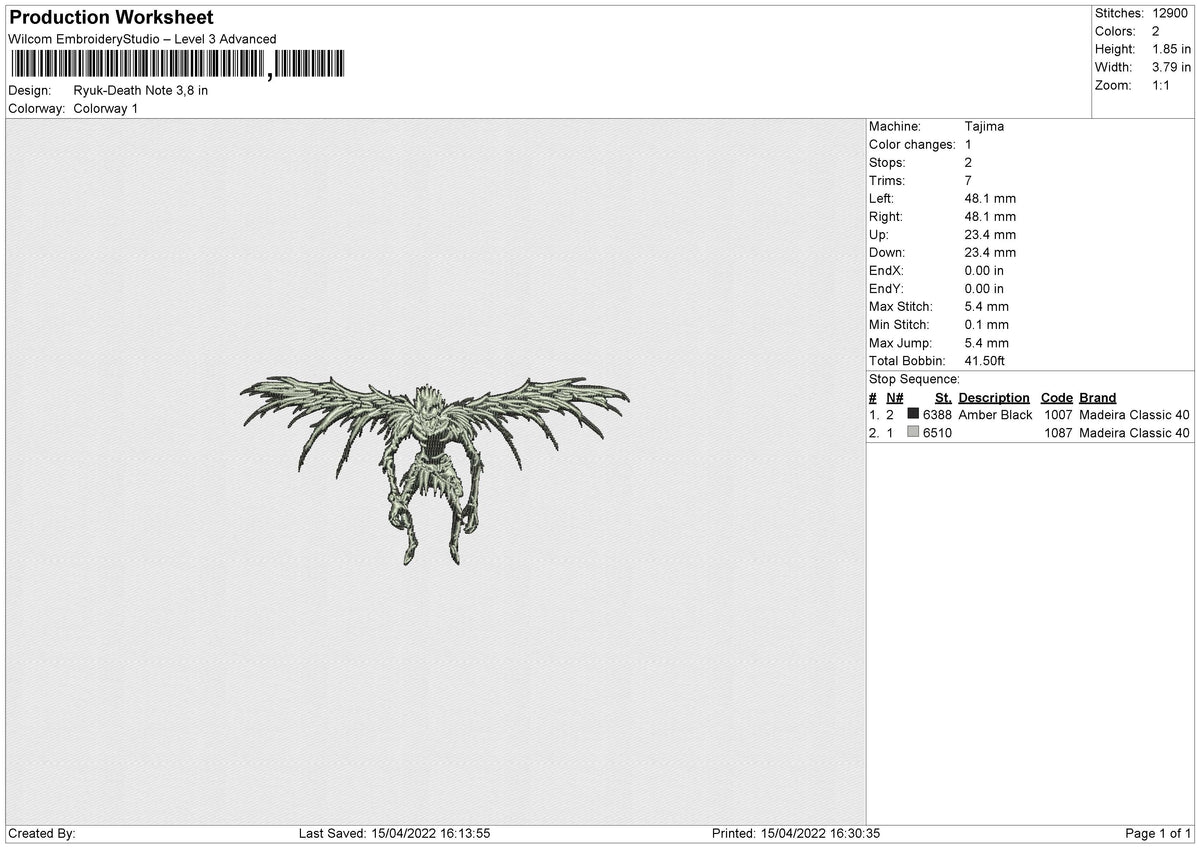Image resolution: width=1200 pixels, height=848 pixels.
Task: Select the Description column header
Action: [993, 398]
